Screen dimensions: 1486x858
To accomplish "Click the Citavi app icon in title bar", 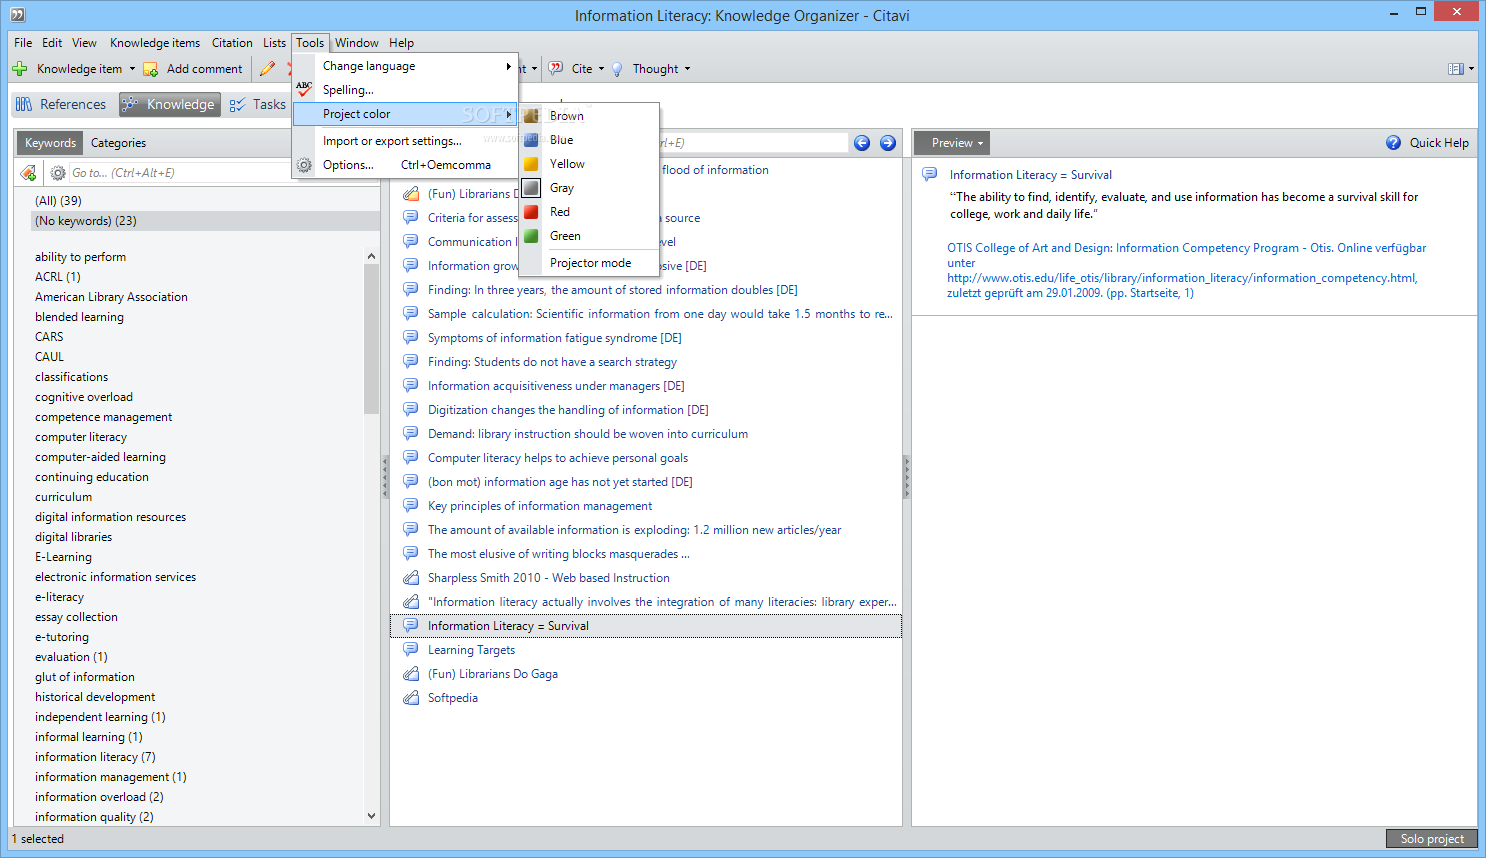I will [17, 14].
